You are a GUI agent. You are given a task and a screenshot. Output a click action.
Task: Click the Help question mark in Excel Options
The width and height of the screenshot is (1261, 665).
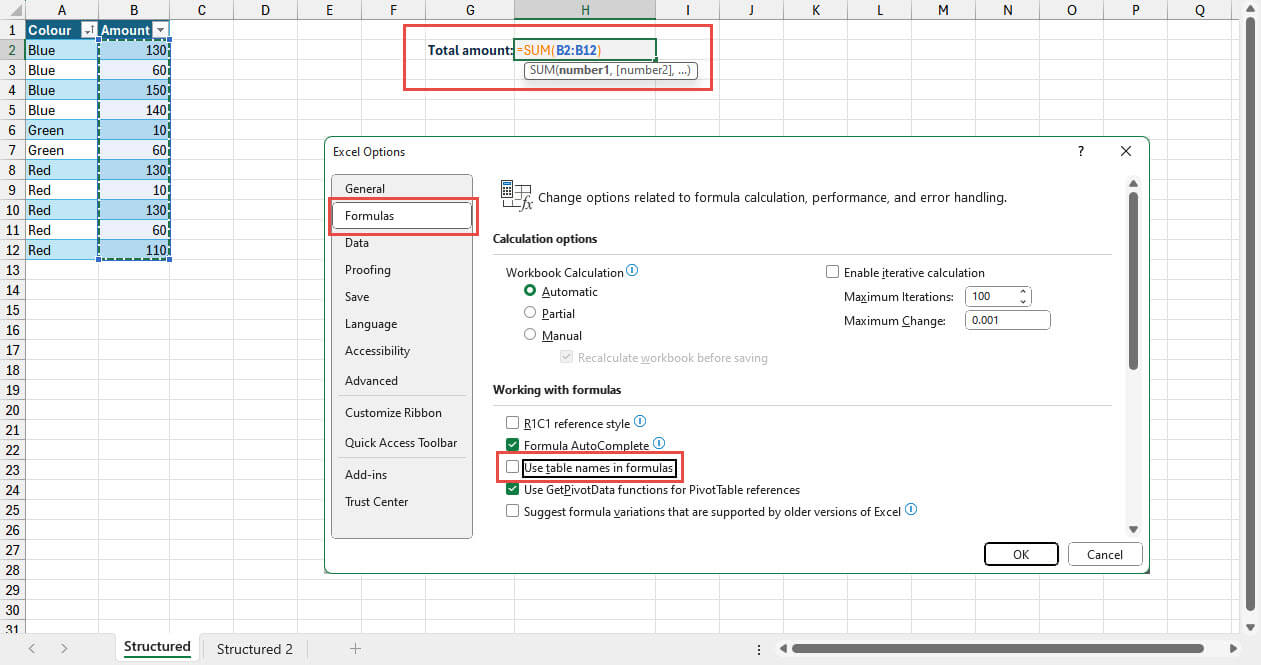pos(1080,151)
